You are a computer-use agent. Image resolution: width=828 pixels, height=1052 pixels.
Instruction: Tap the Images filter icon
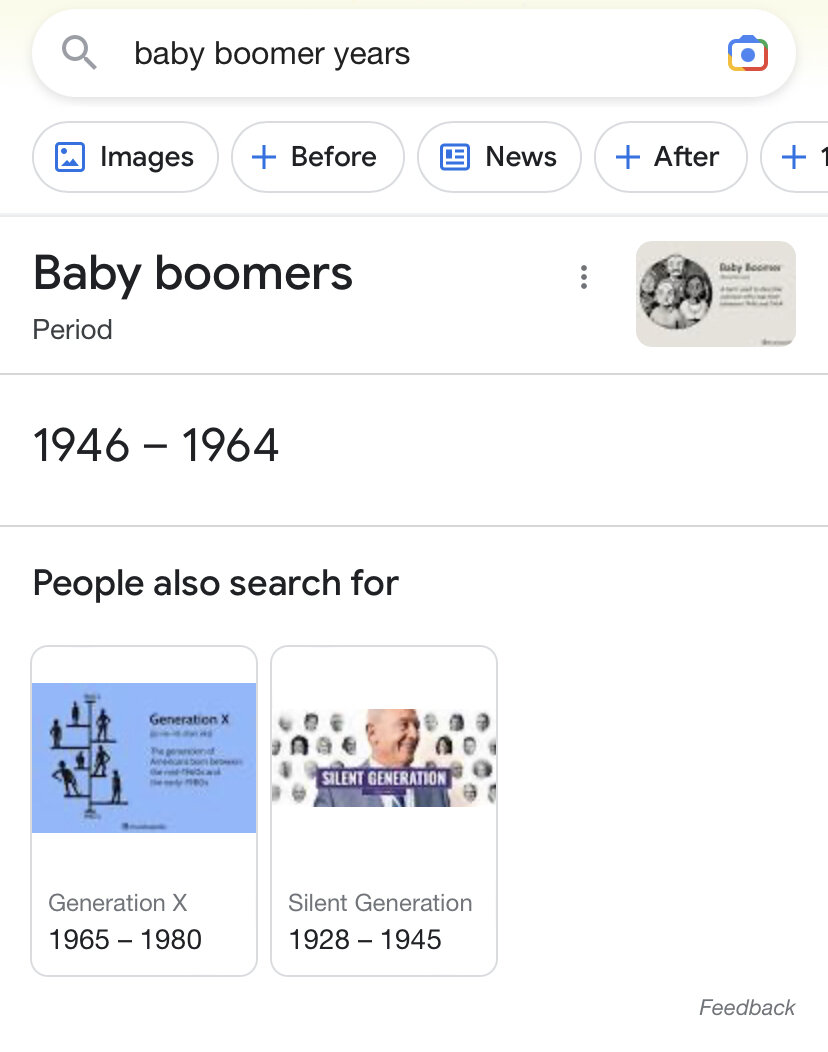tap(70, 157)
